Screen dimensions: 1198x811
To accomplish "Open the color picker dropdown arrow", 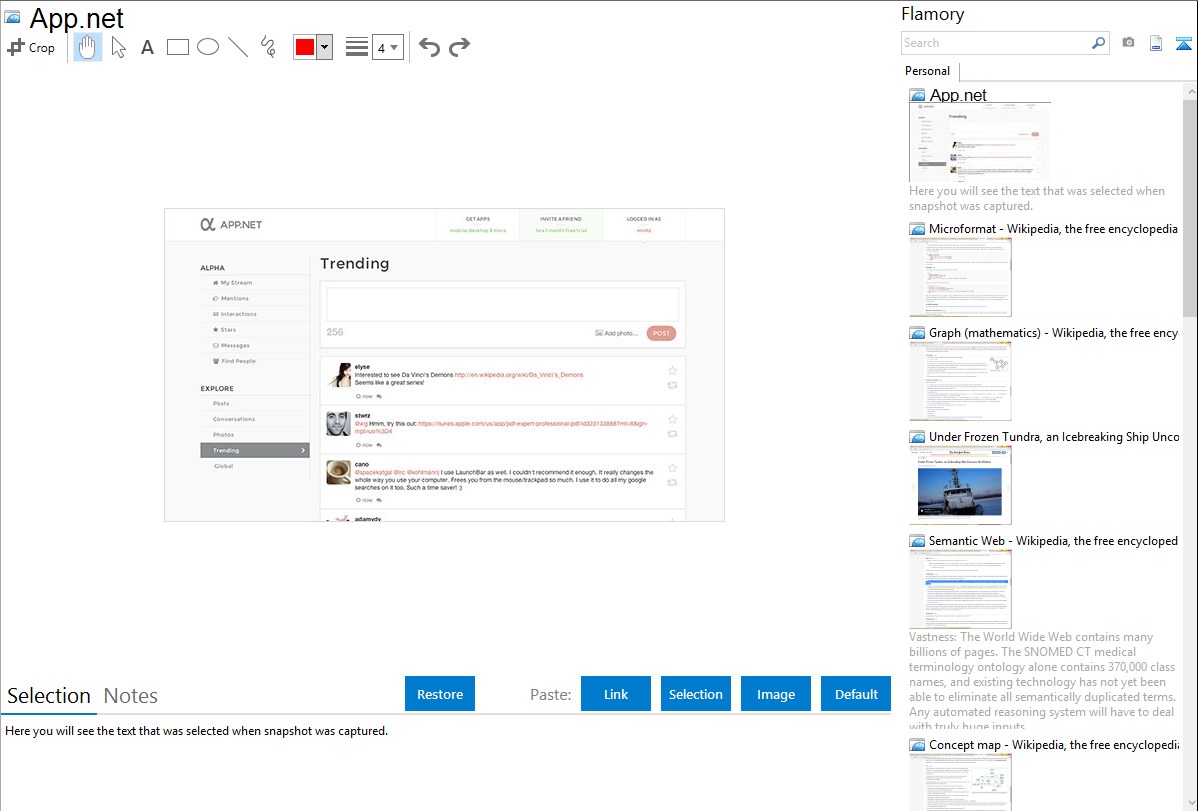I will (x=325, y=47).
